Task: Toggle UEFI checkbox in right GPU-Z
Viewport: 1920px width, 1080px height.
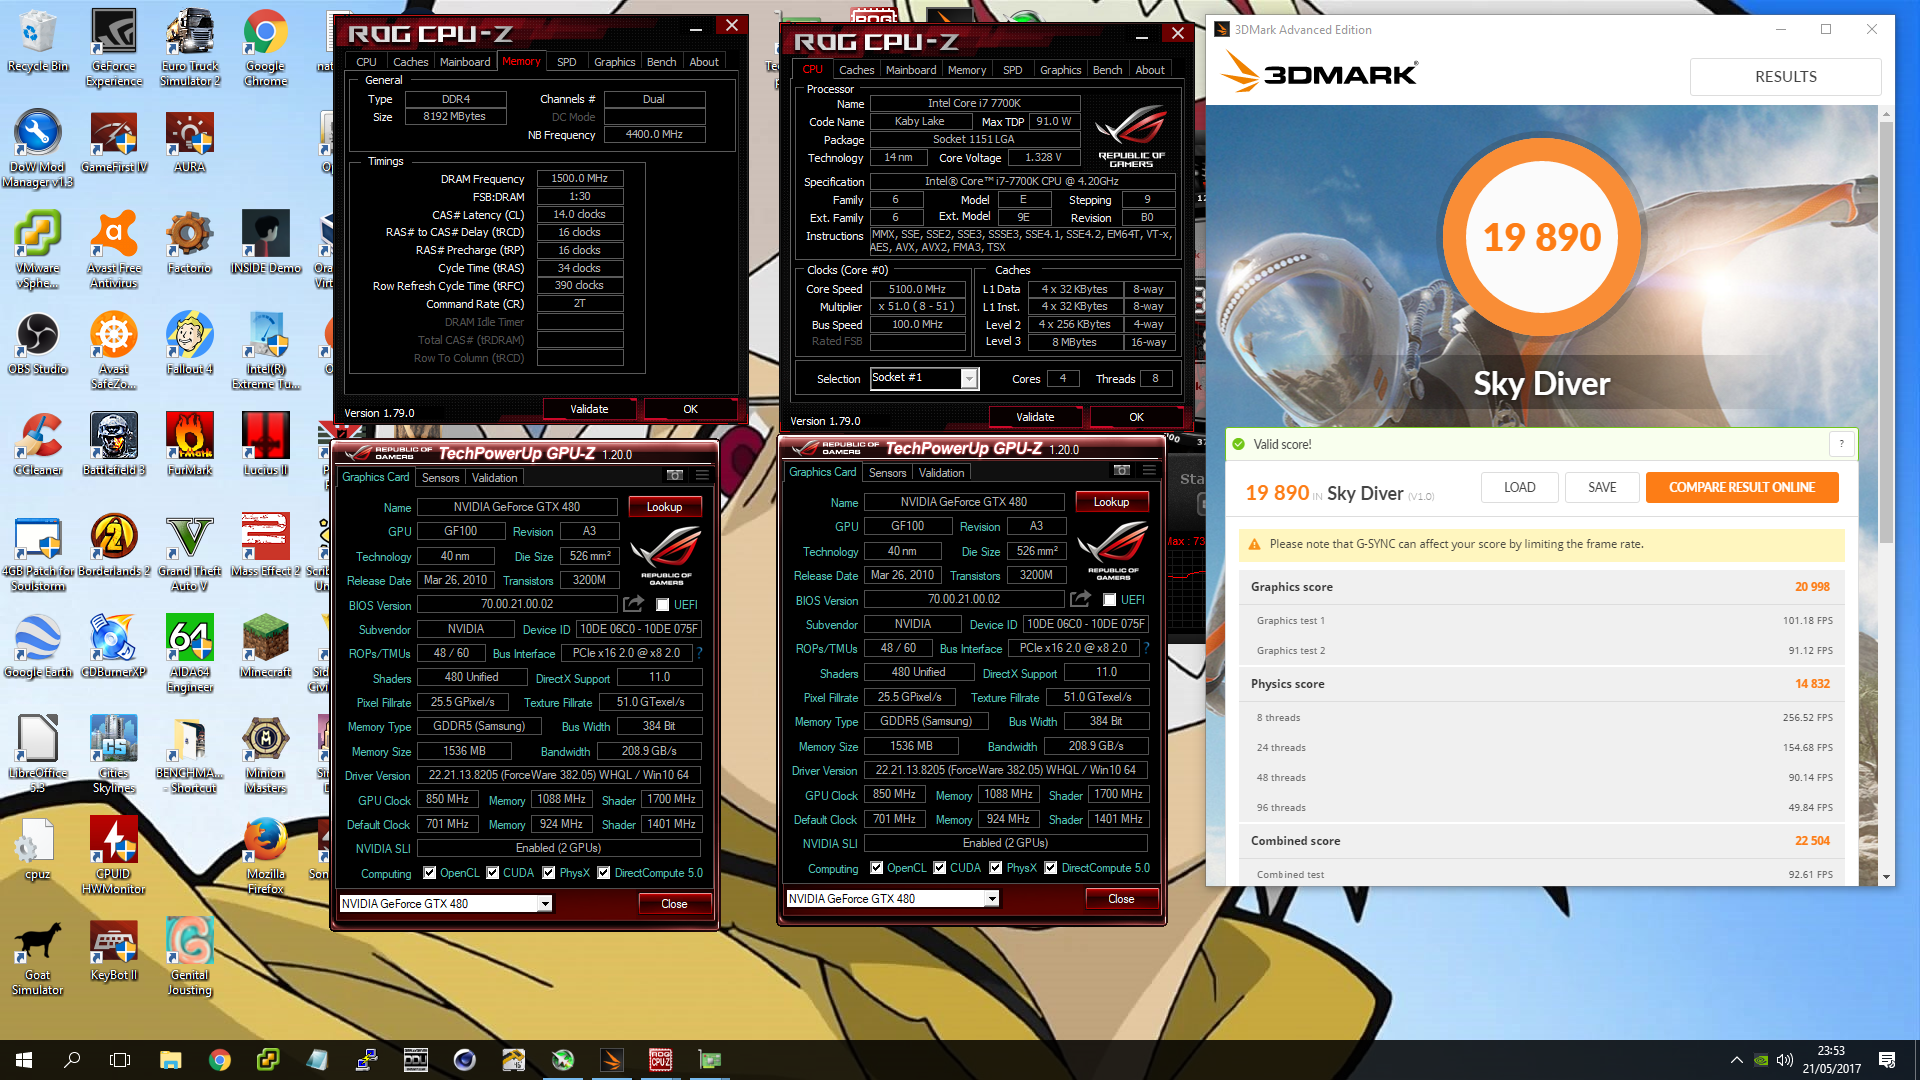Action: 1109,600
